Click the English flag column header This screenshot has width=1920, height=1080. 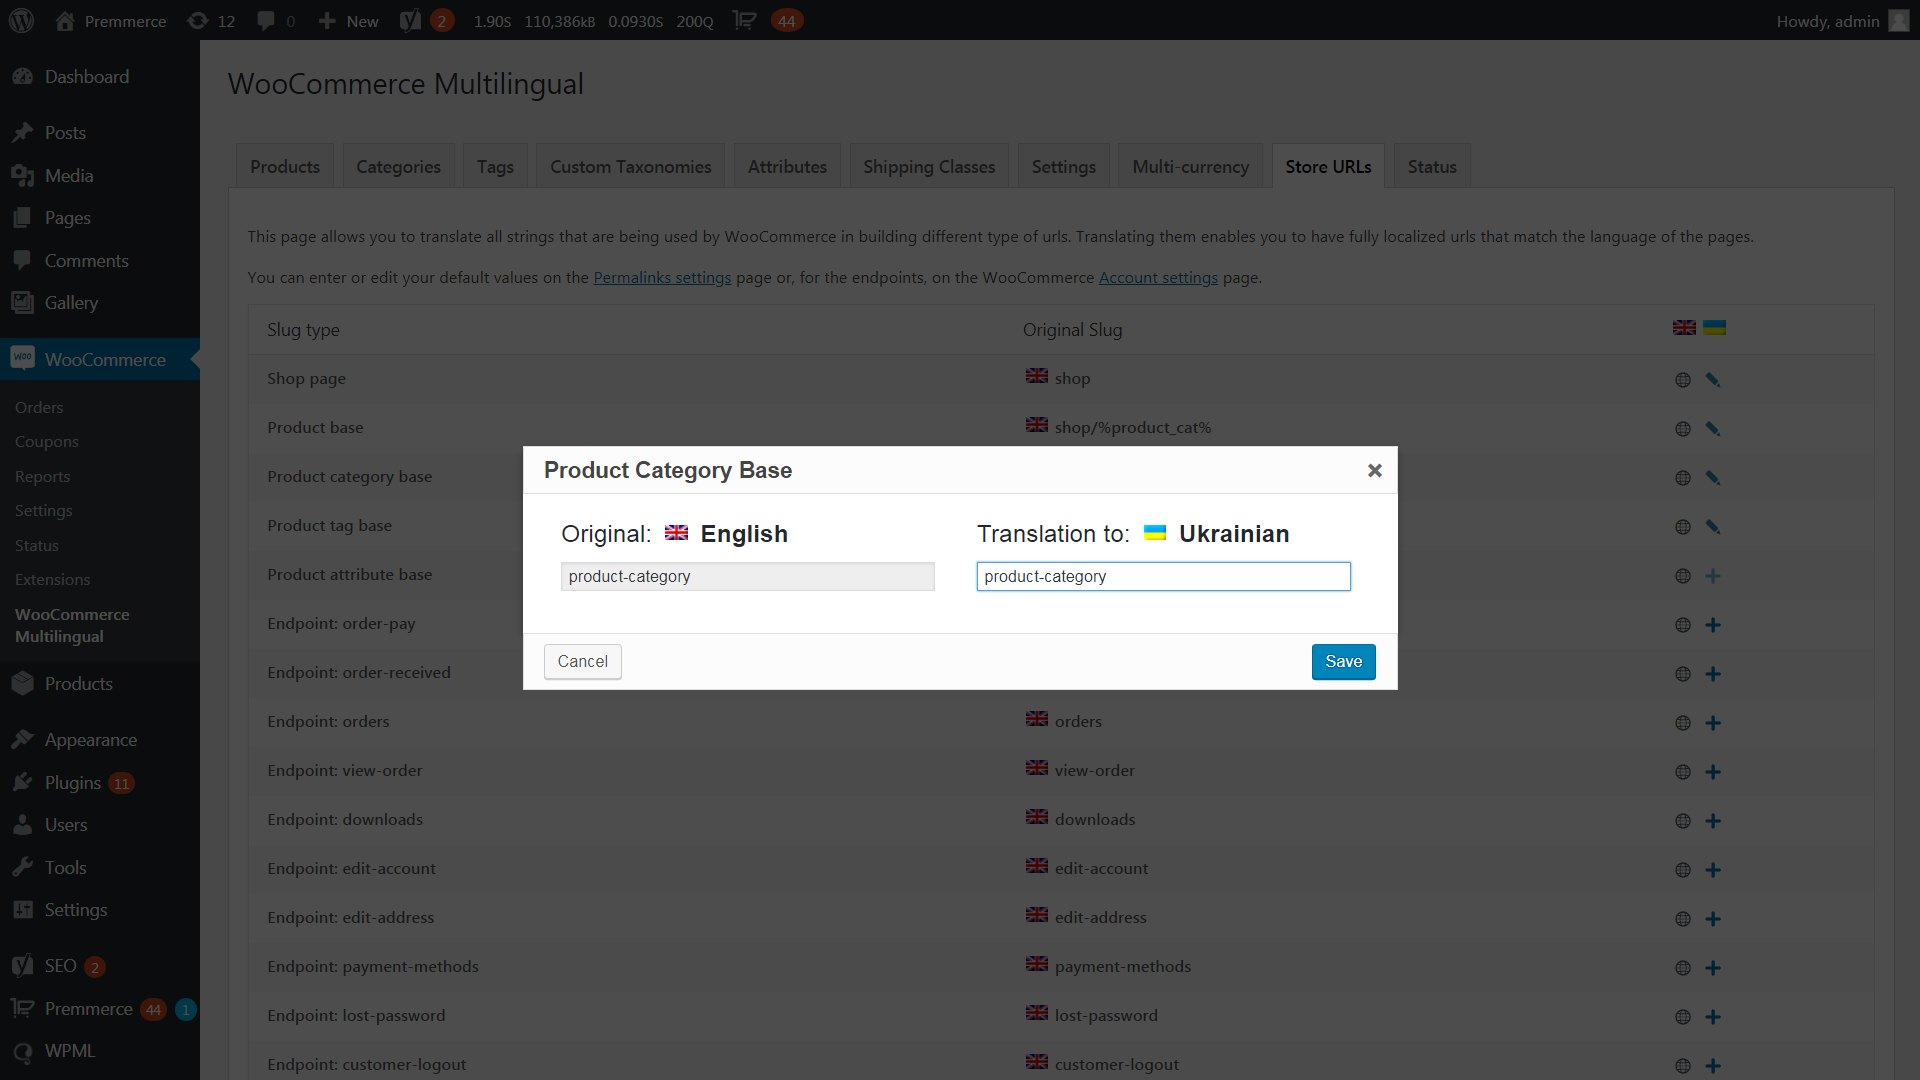[1684, 328]
